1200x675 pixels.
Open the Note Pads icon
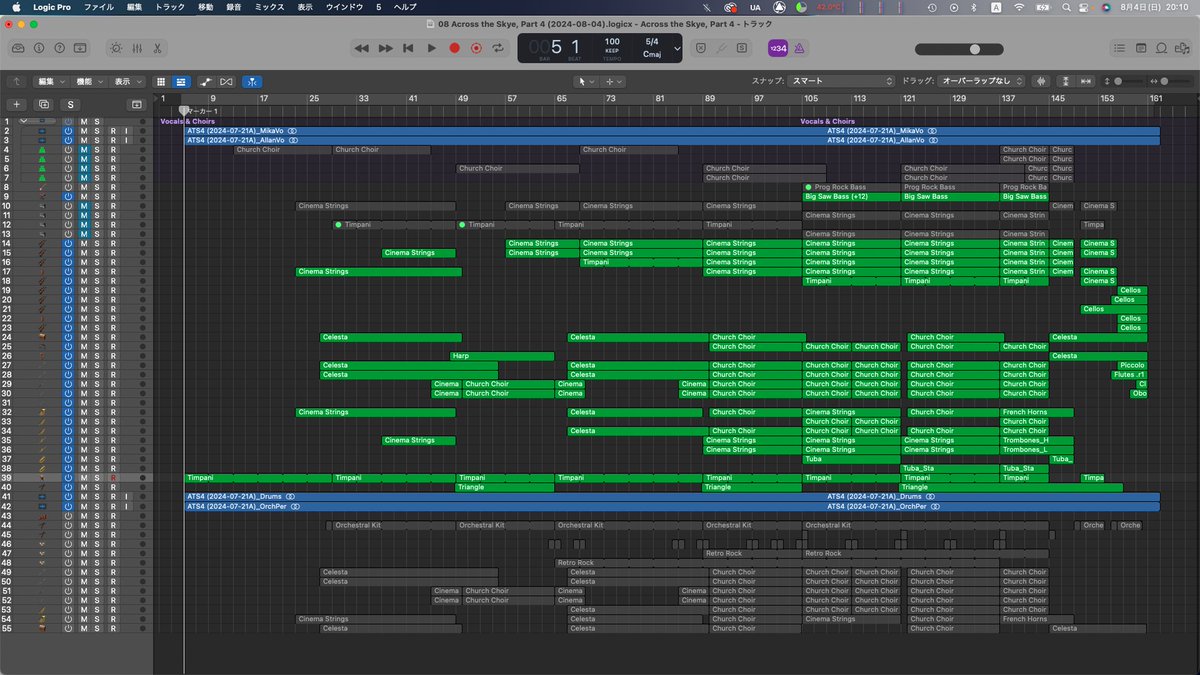[1142, 48]
